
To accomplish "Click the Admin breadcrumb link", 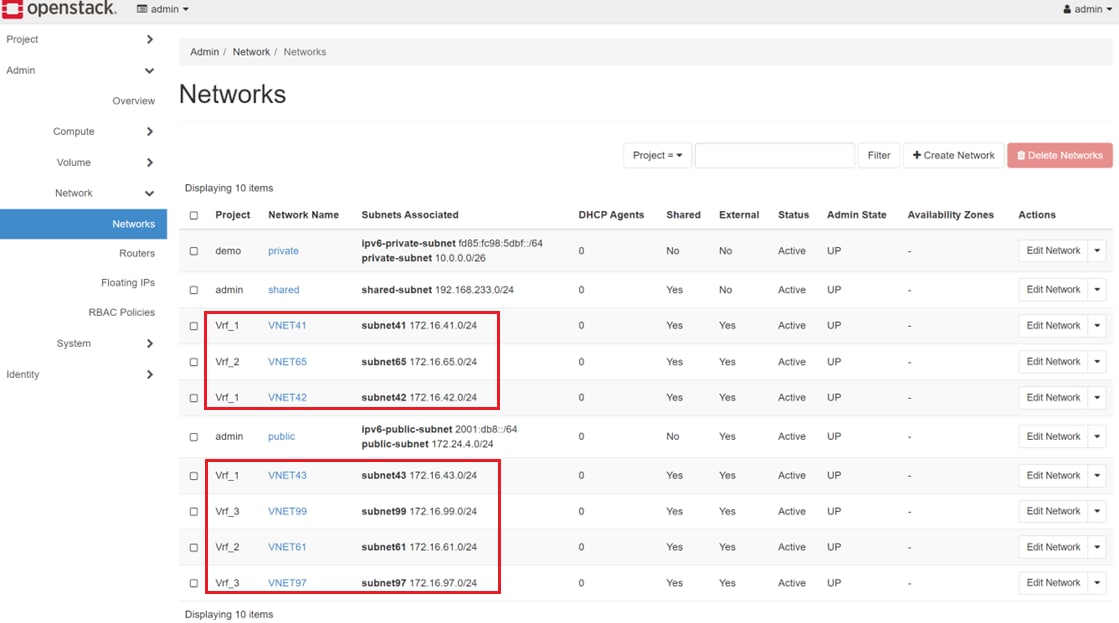I will [204, 52].
